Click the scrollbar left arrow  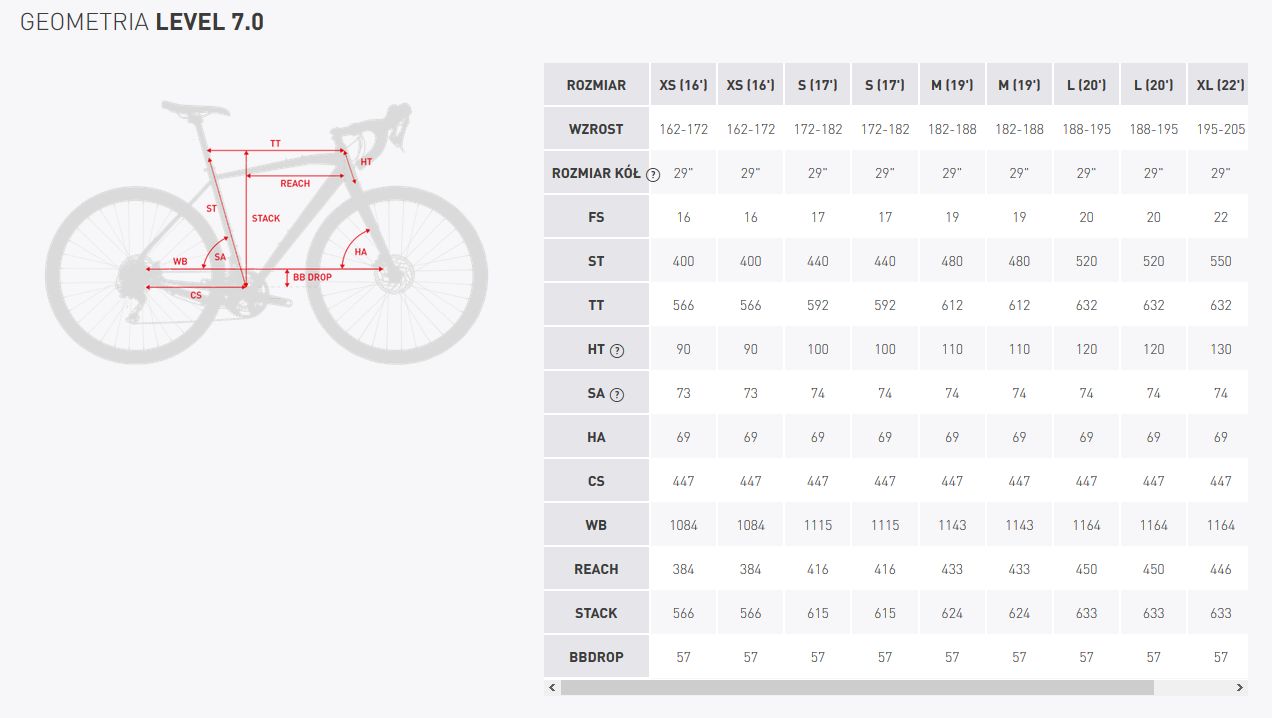[551, 688]
